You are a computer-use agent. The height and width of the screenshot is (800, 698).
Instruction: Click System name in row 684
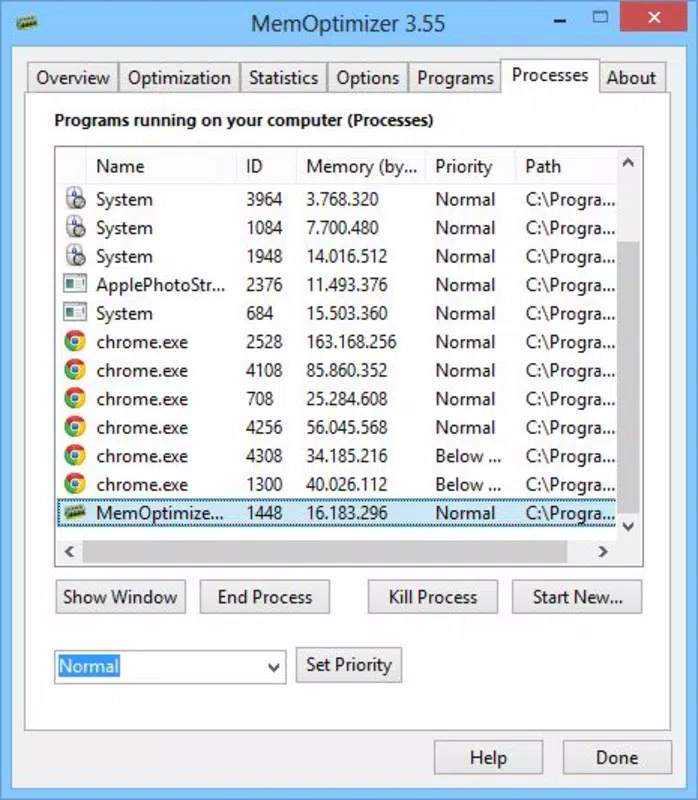pos(124,314)
